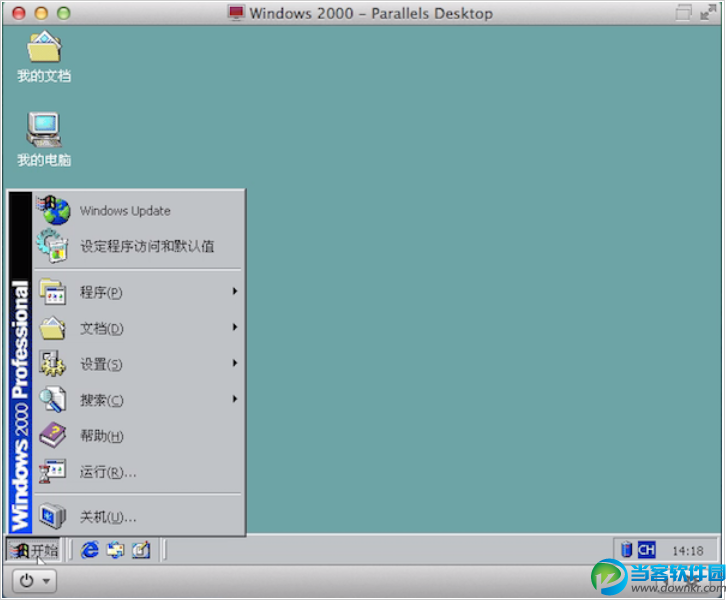Open the 搜索(C) menu entry
The height and width of the screenshot is (602, 727).
click(x=138, y=400)
